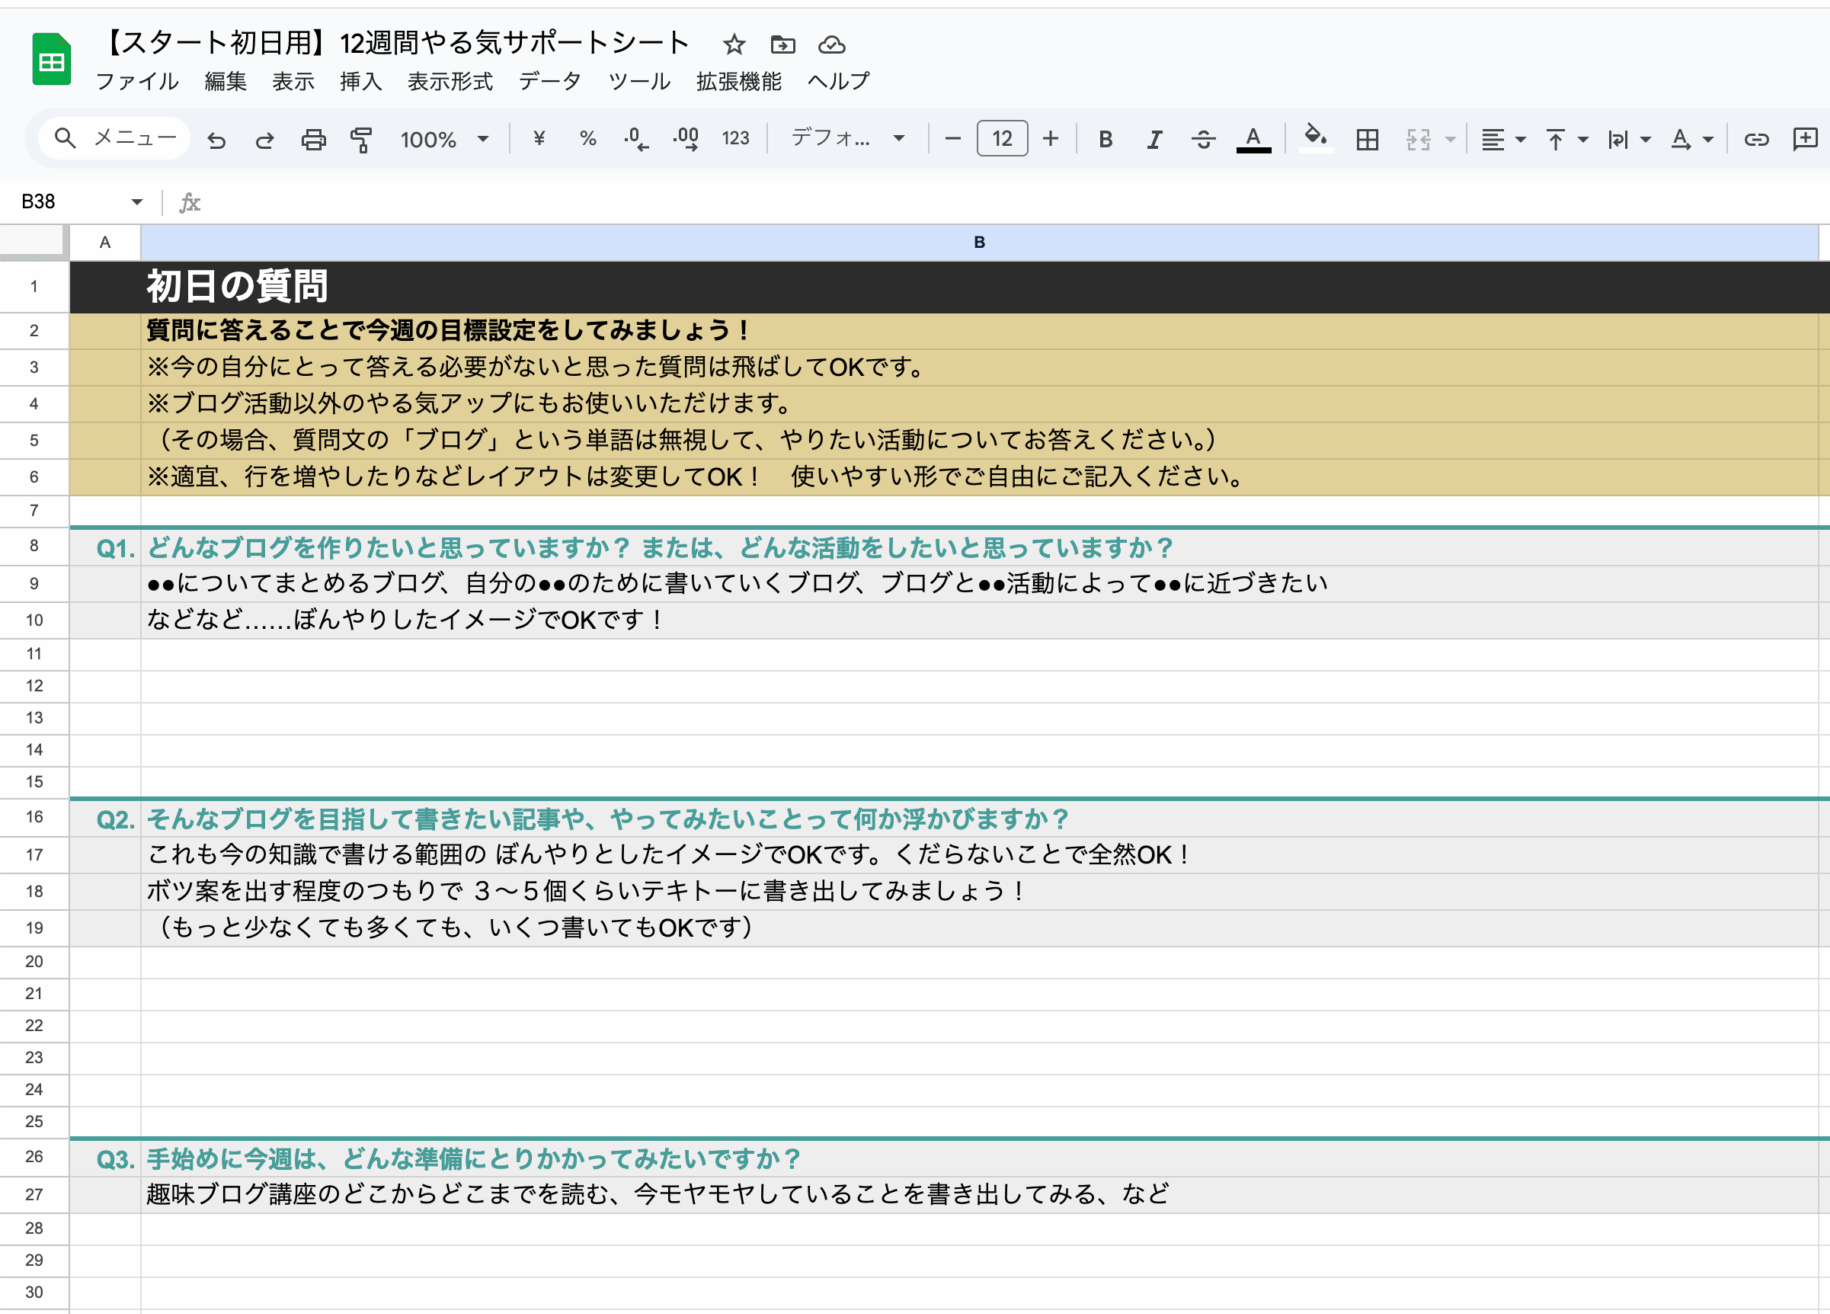Open zoom level 100% dropdown

coord(444,139)
